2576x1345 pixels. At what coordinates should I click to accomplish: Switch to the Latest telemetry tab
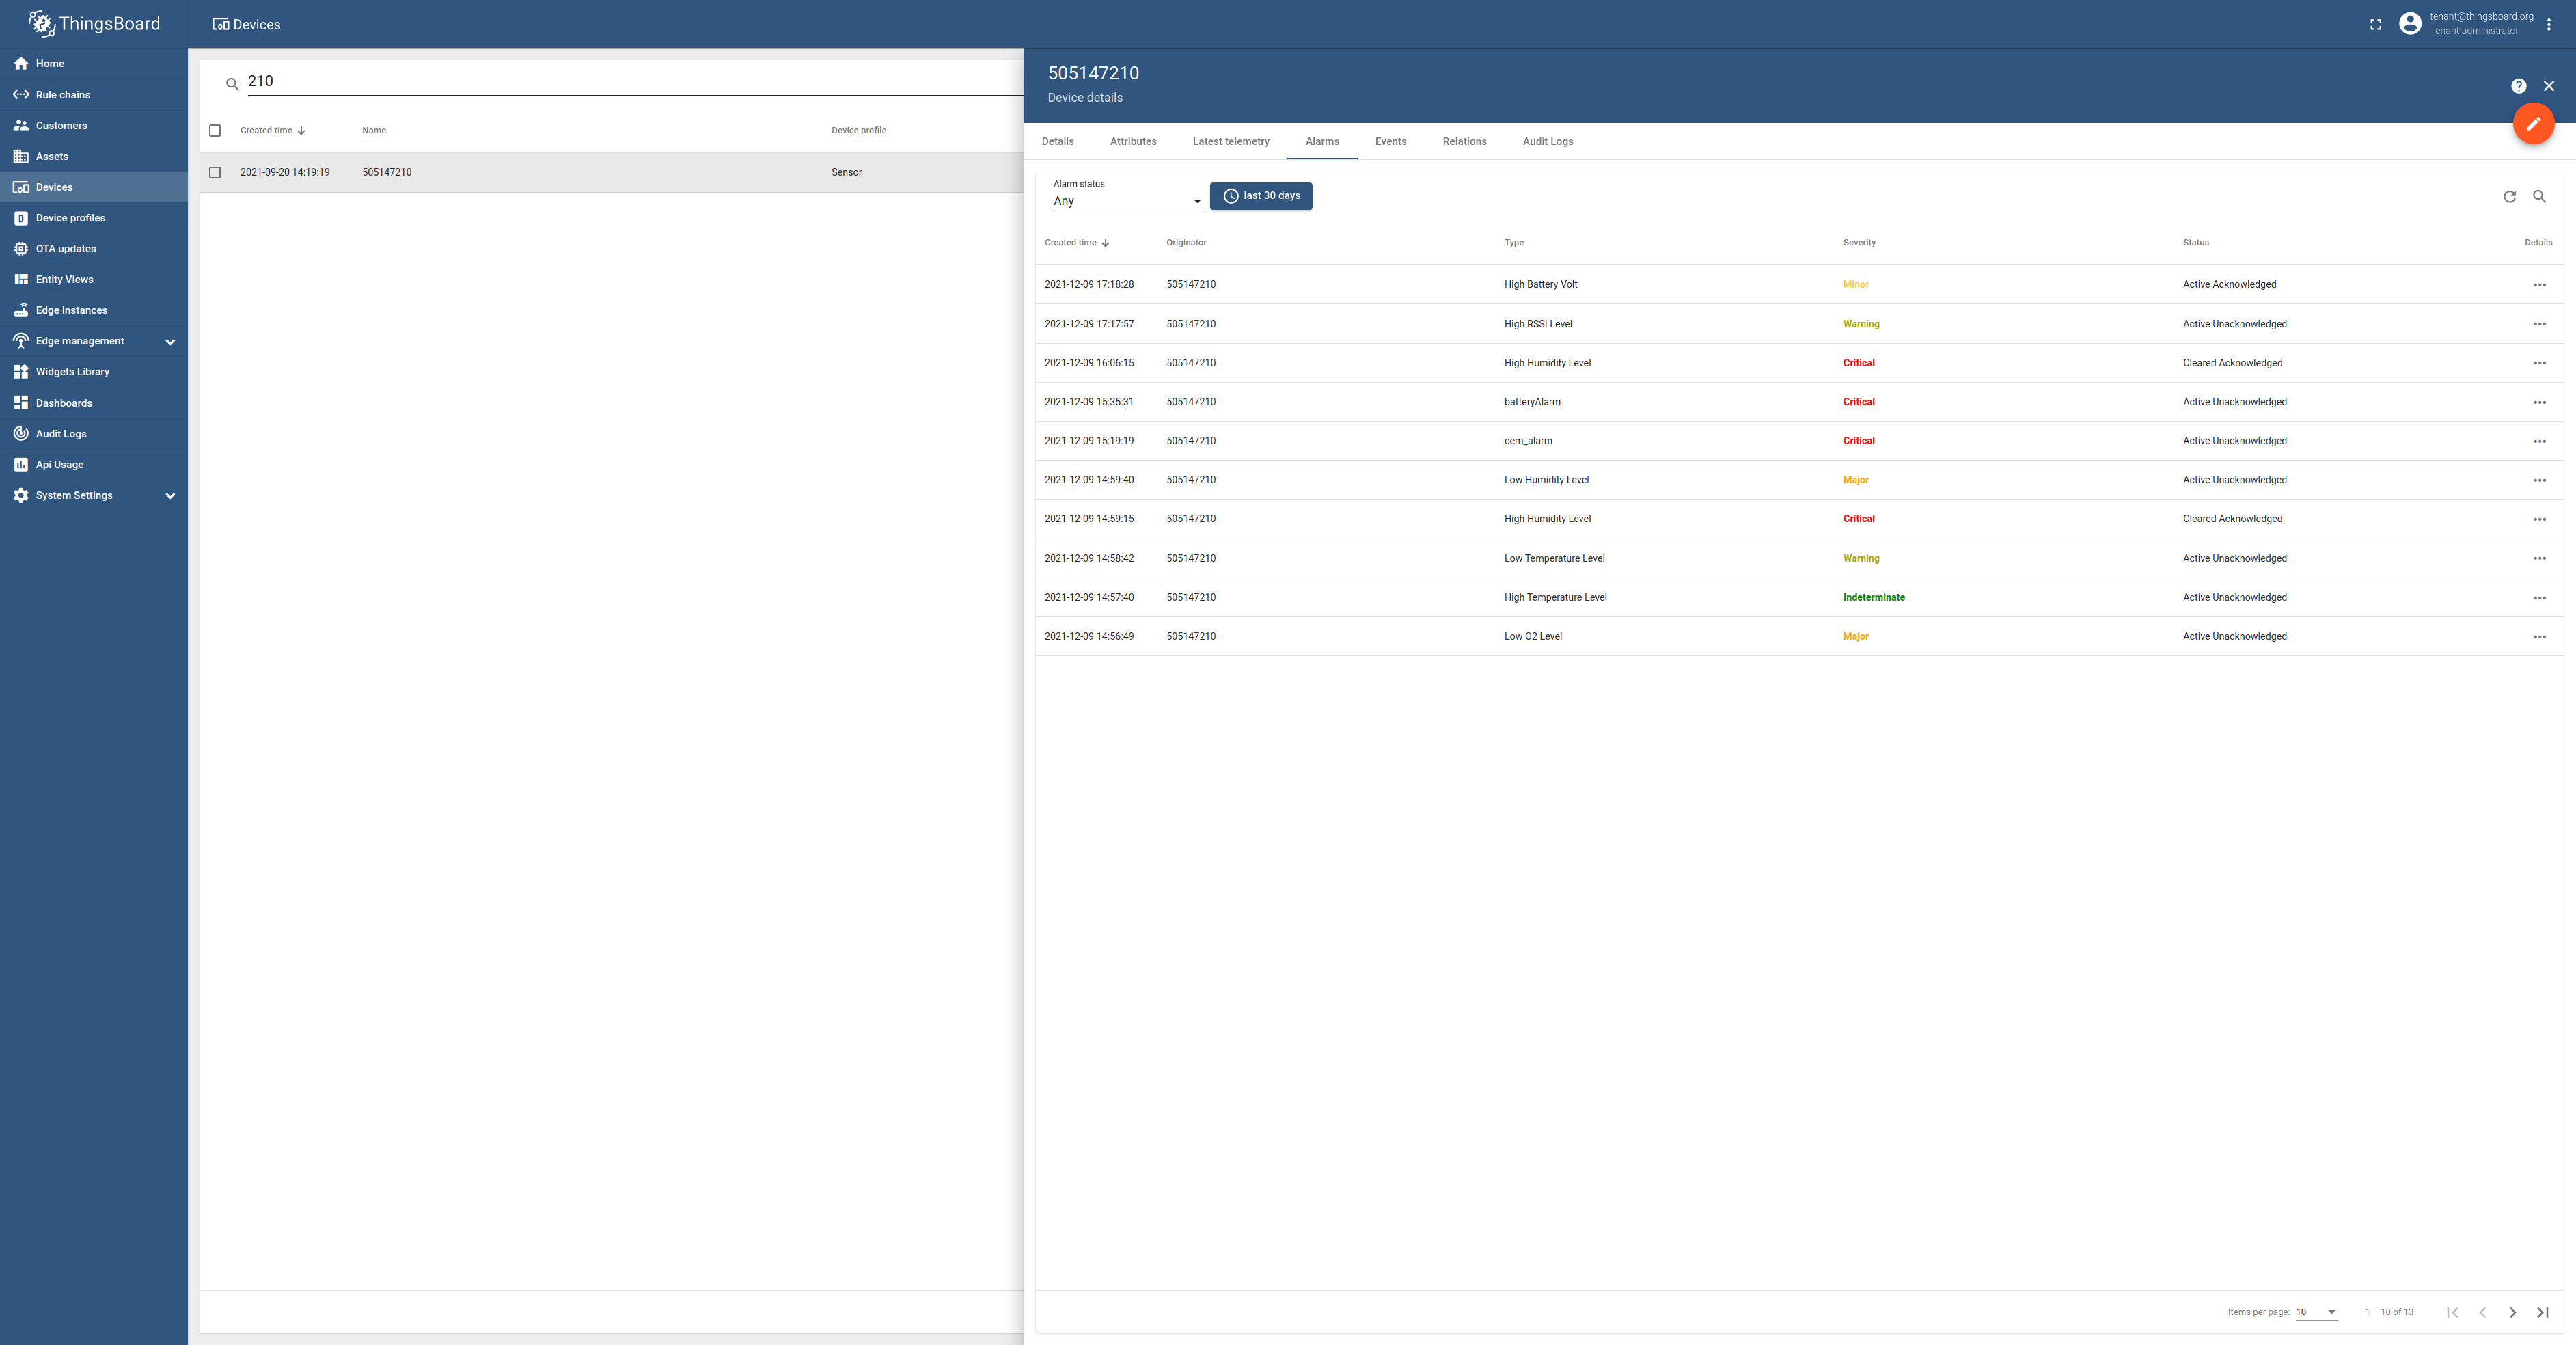tap(1230, 141)
